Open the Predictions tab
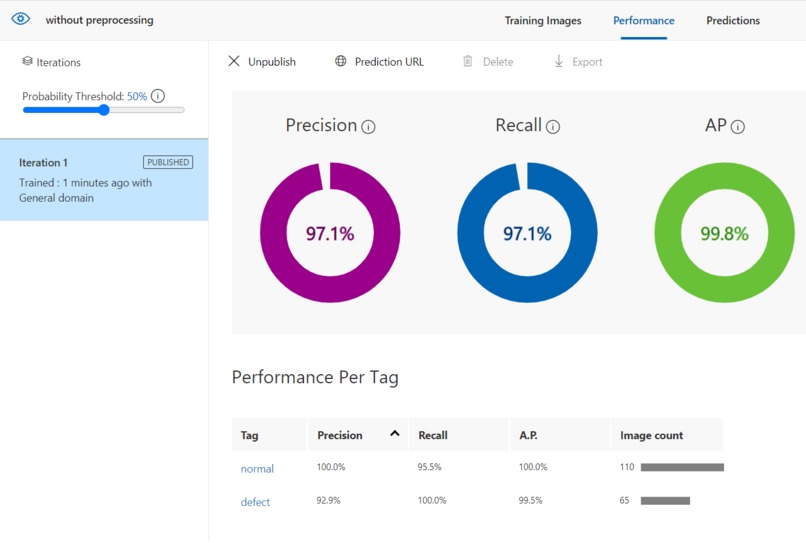The image size is (806, 543). click(x=732, y=21)
